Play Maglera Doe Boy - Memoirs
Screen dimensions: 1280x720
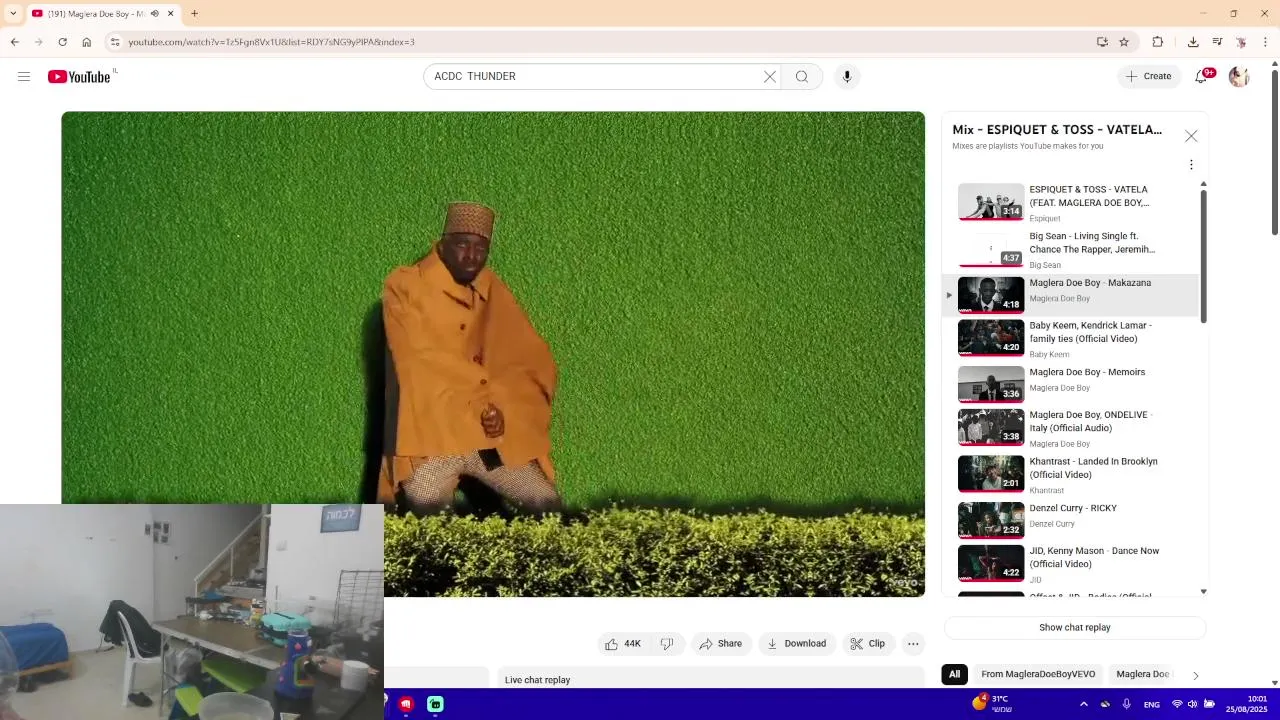click(x=1070, y=384)
